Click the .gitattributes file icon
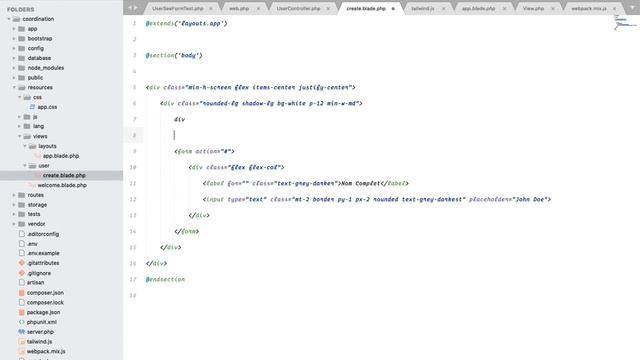This screenshot has height=360, width=640. coord(22,263)
